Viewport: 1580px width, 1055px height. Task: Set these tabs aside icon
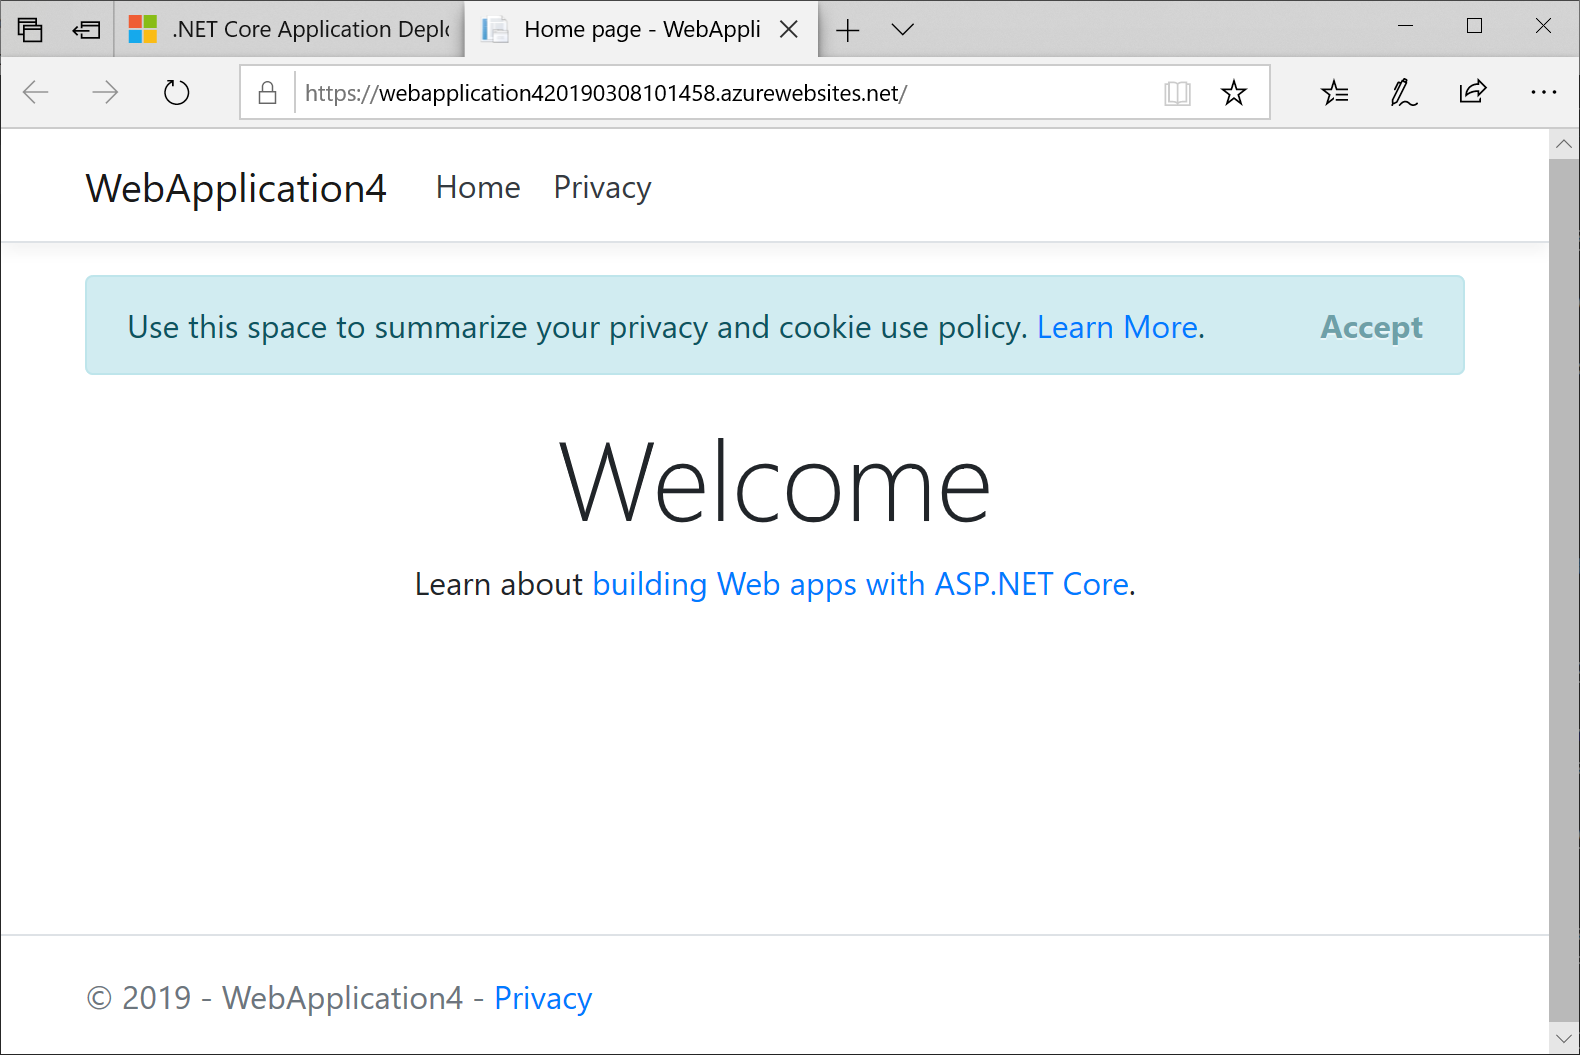[x=87, y=29]
